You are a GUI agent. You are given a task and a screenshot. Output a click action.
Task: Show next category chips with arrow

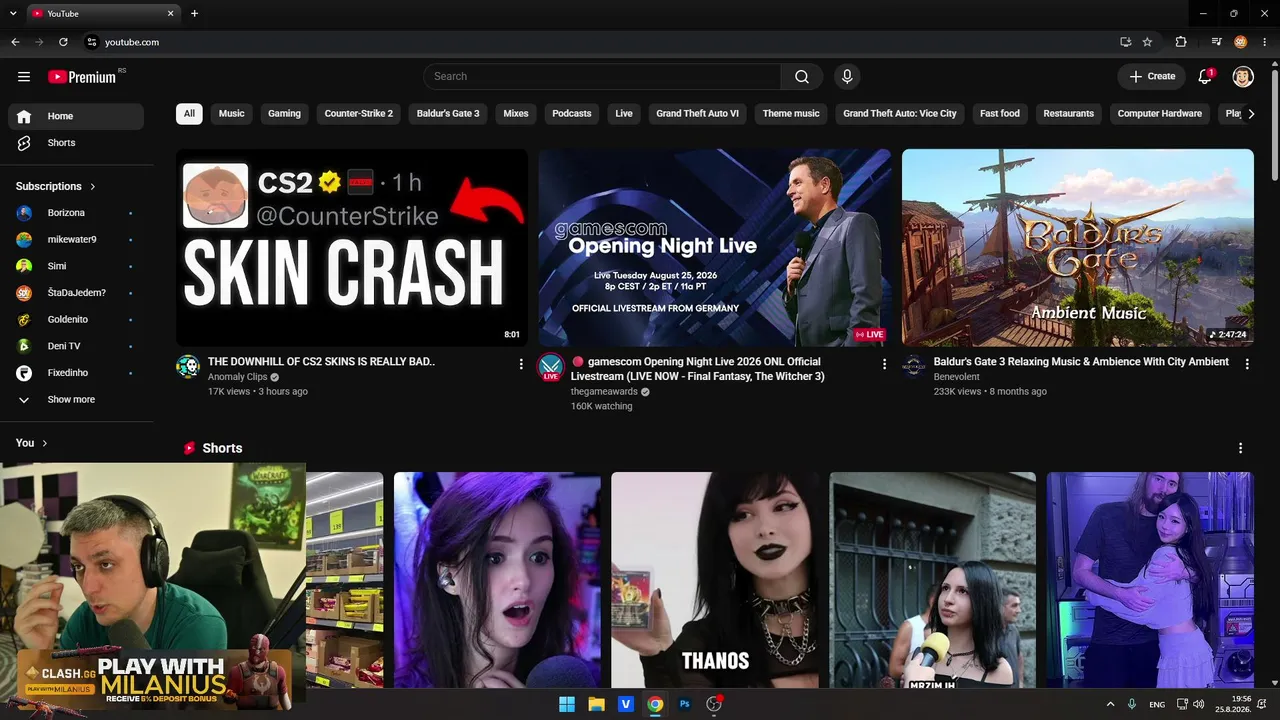click(1251, 114)
